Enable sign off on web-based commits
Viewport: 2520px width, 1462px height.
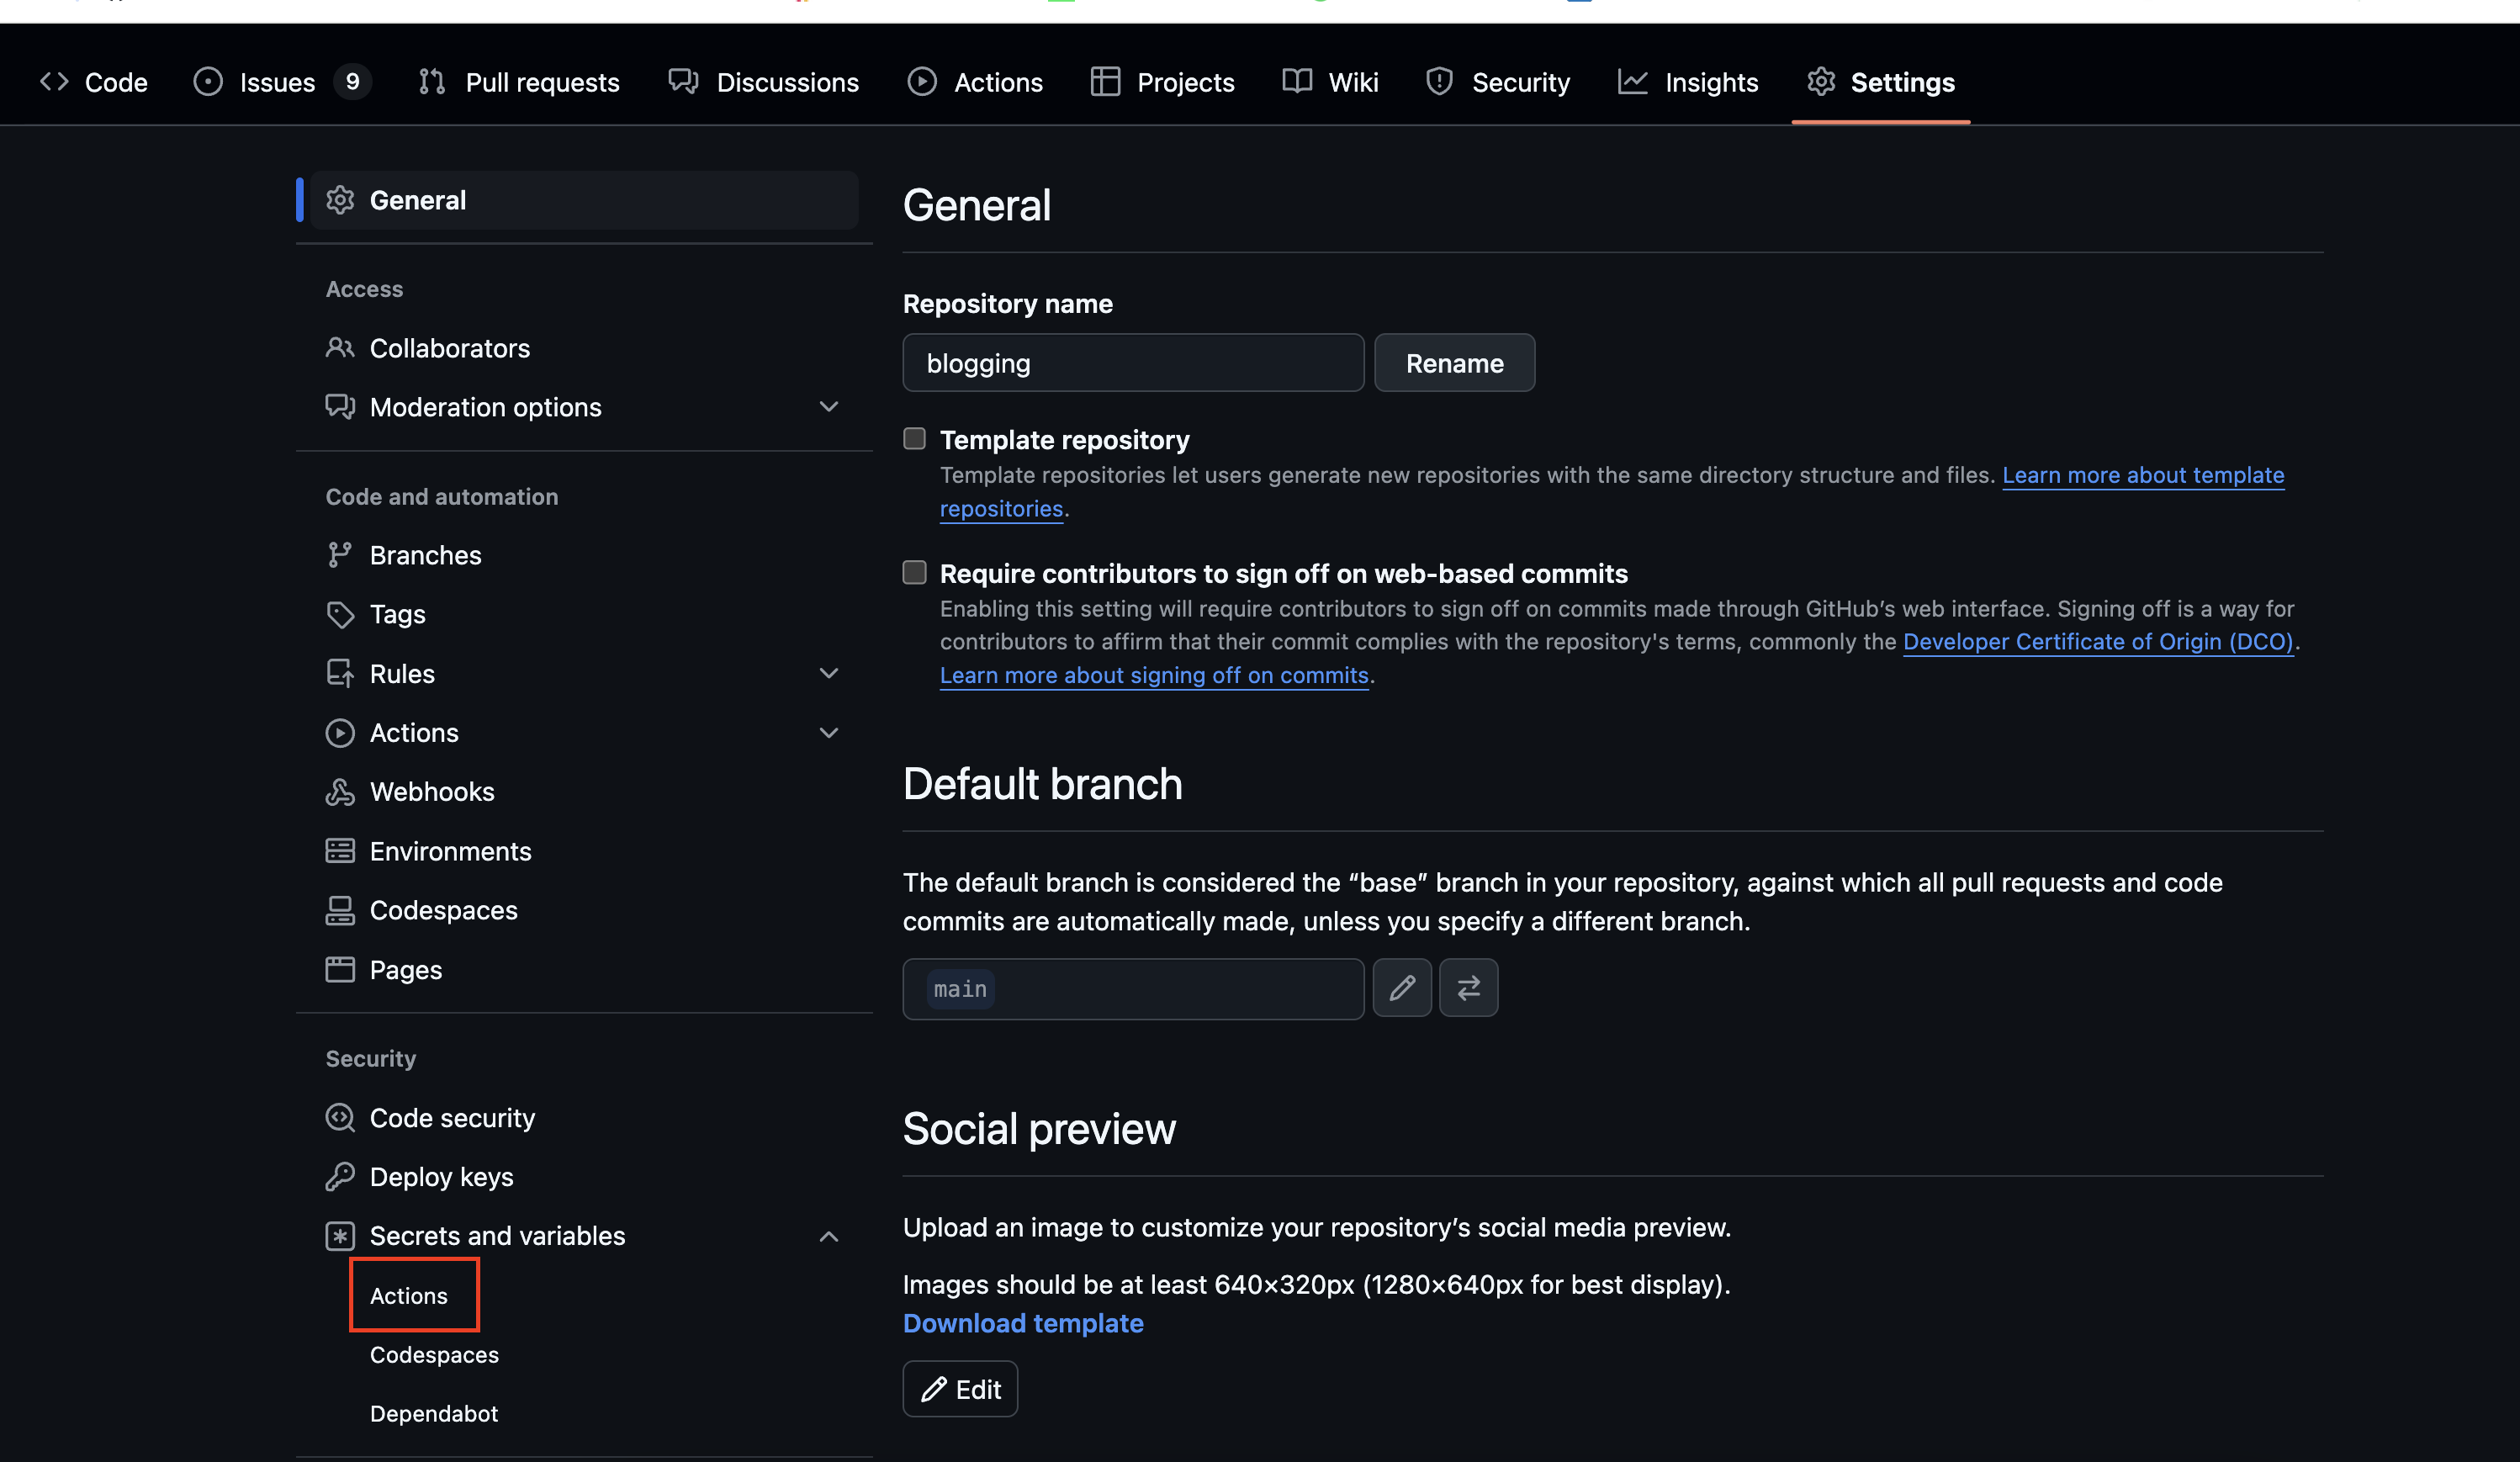pos(914,572)
